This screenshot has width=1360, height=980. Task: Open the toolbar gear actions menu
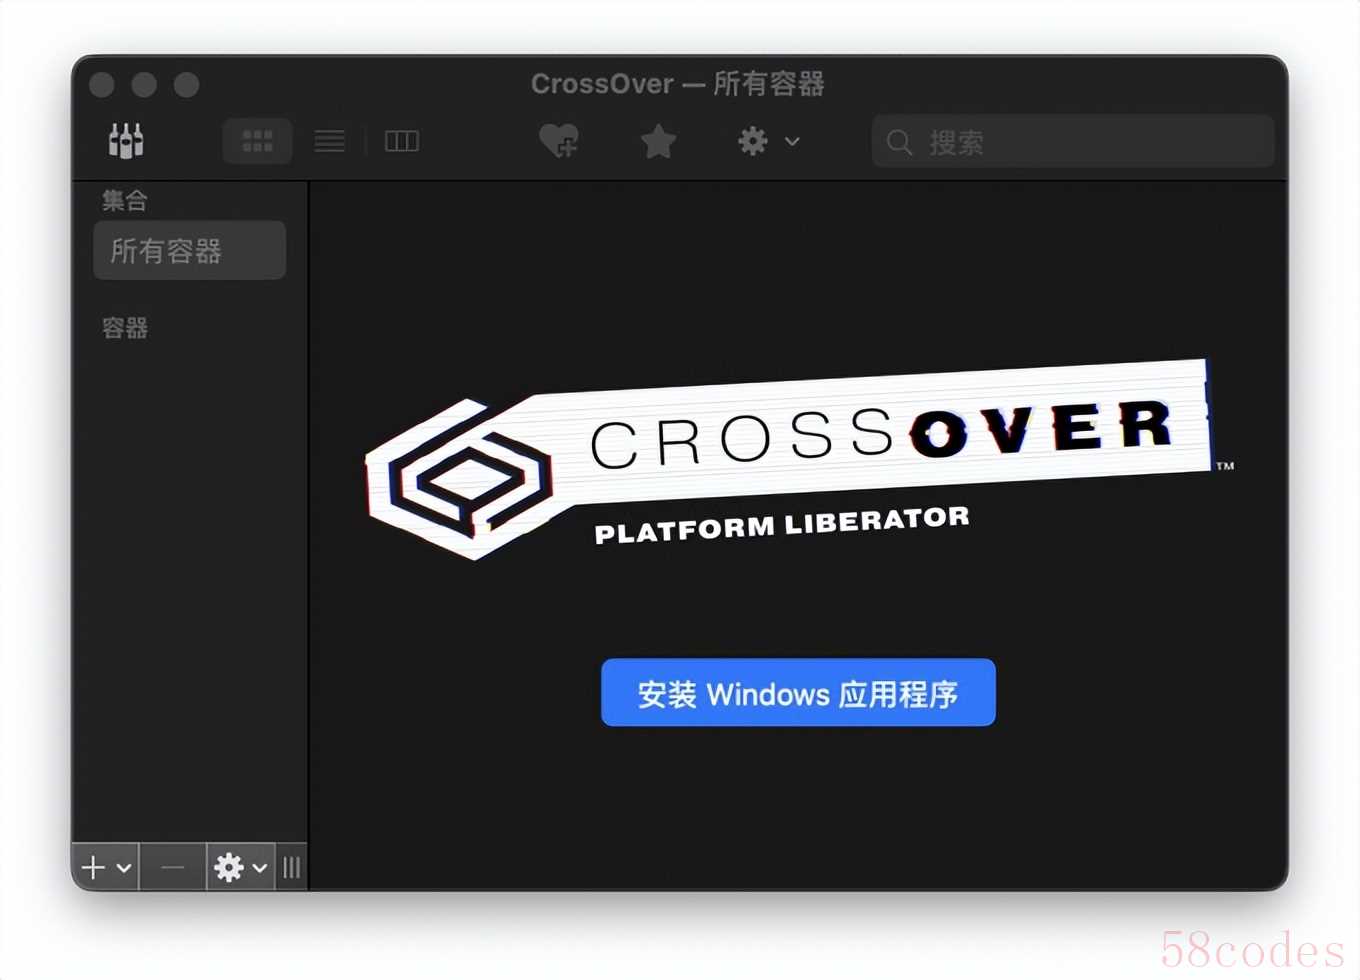coord(767,141)
